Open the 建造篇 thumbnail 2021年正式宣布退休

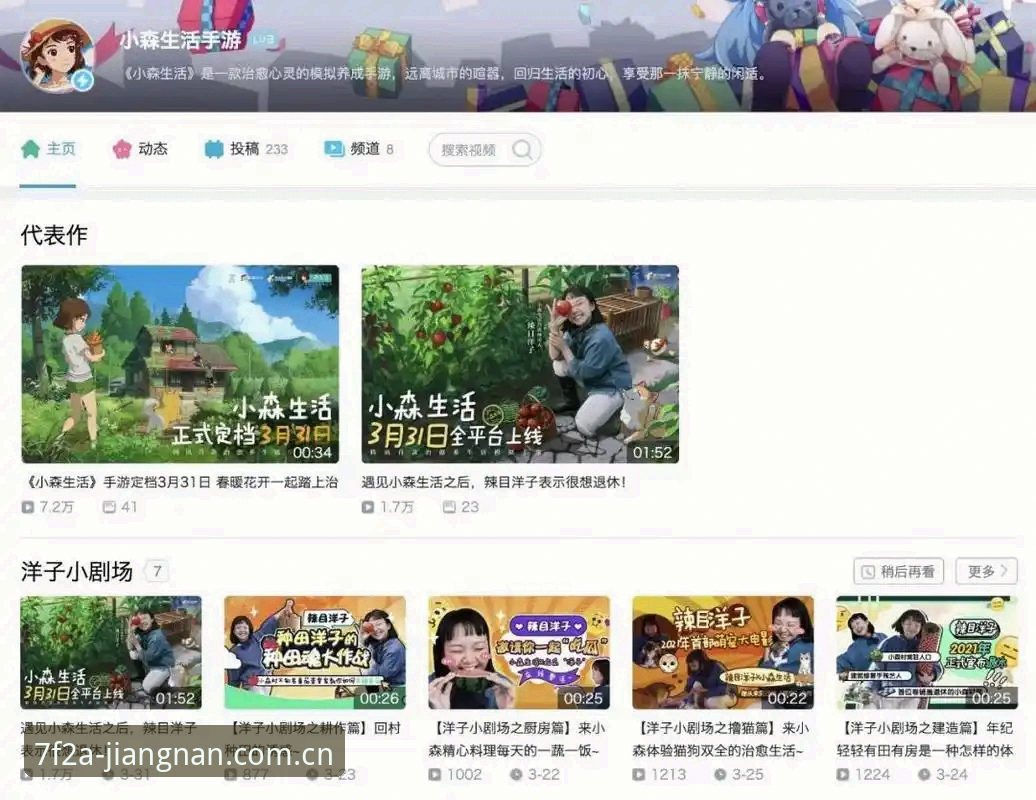(927, 653)
